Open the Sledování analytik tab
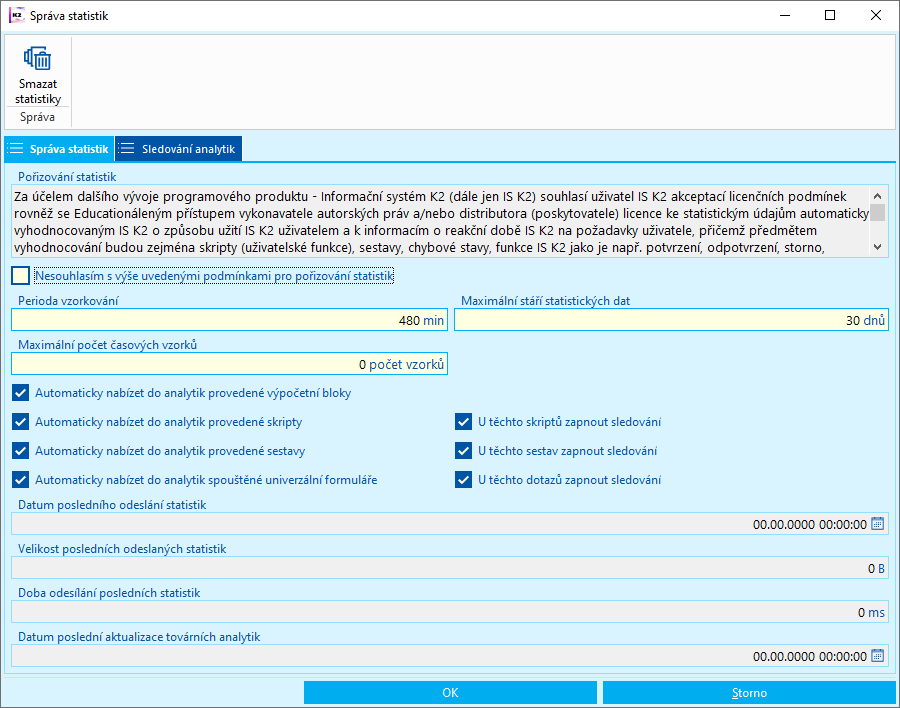Screen dimensions: 900x708 [179, 149]
